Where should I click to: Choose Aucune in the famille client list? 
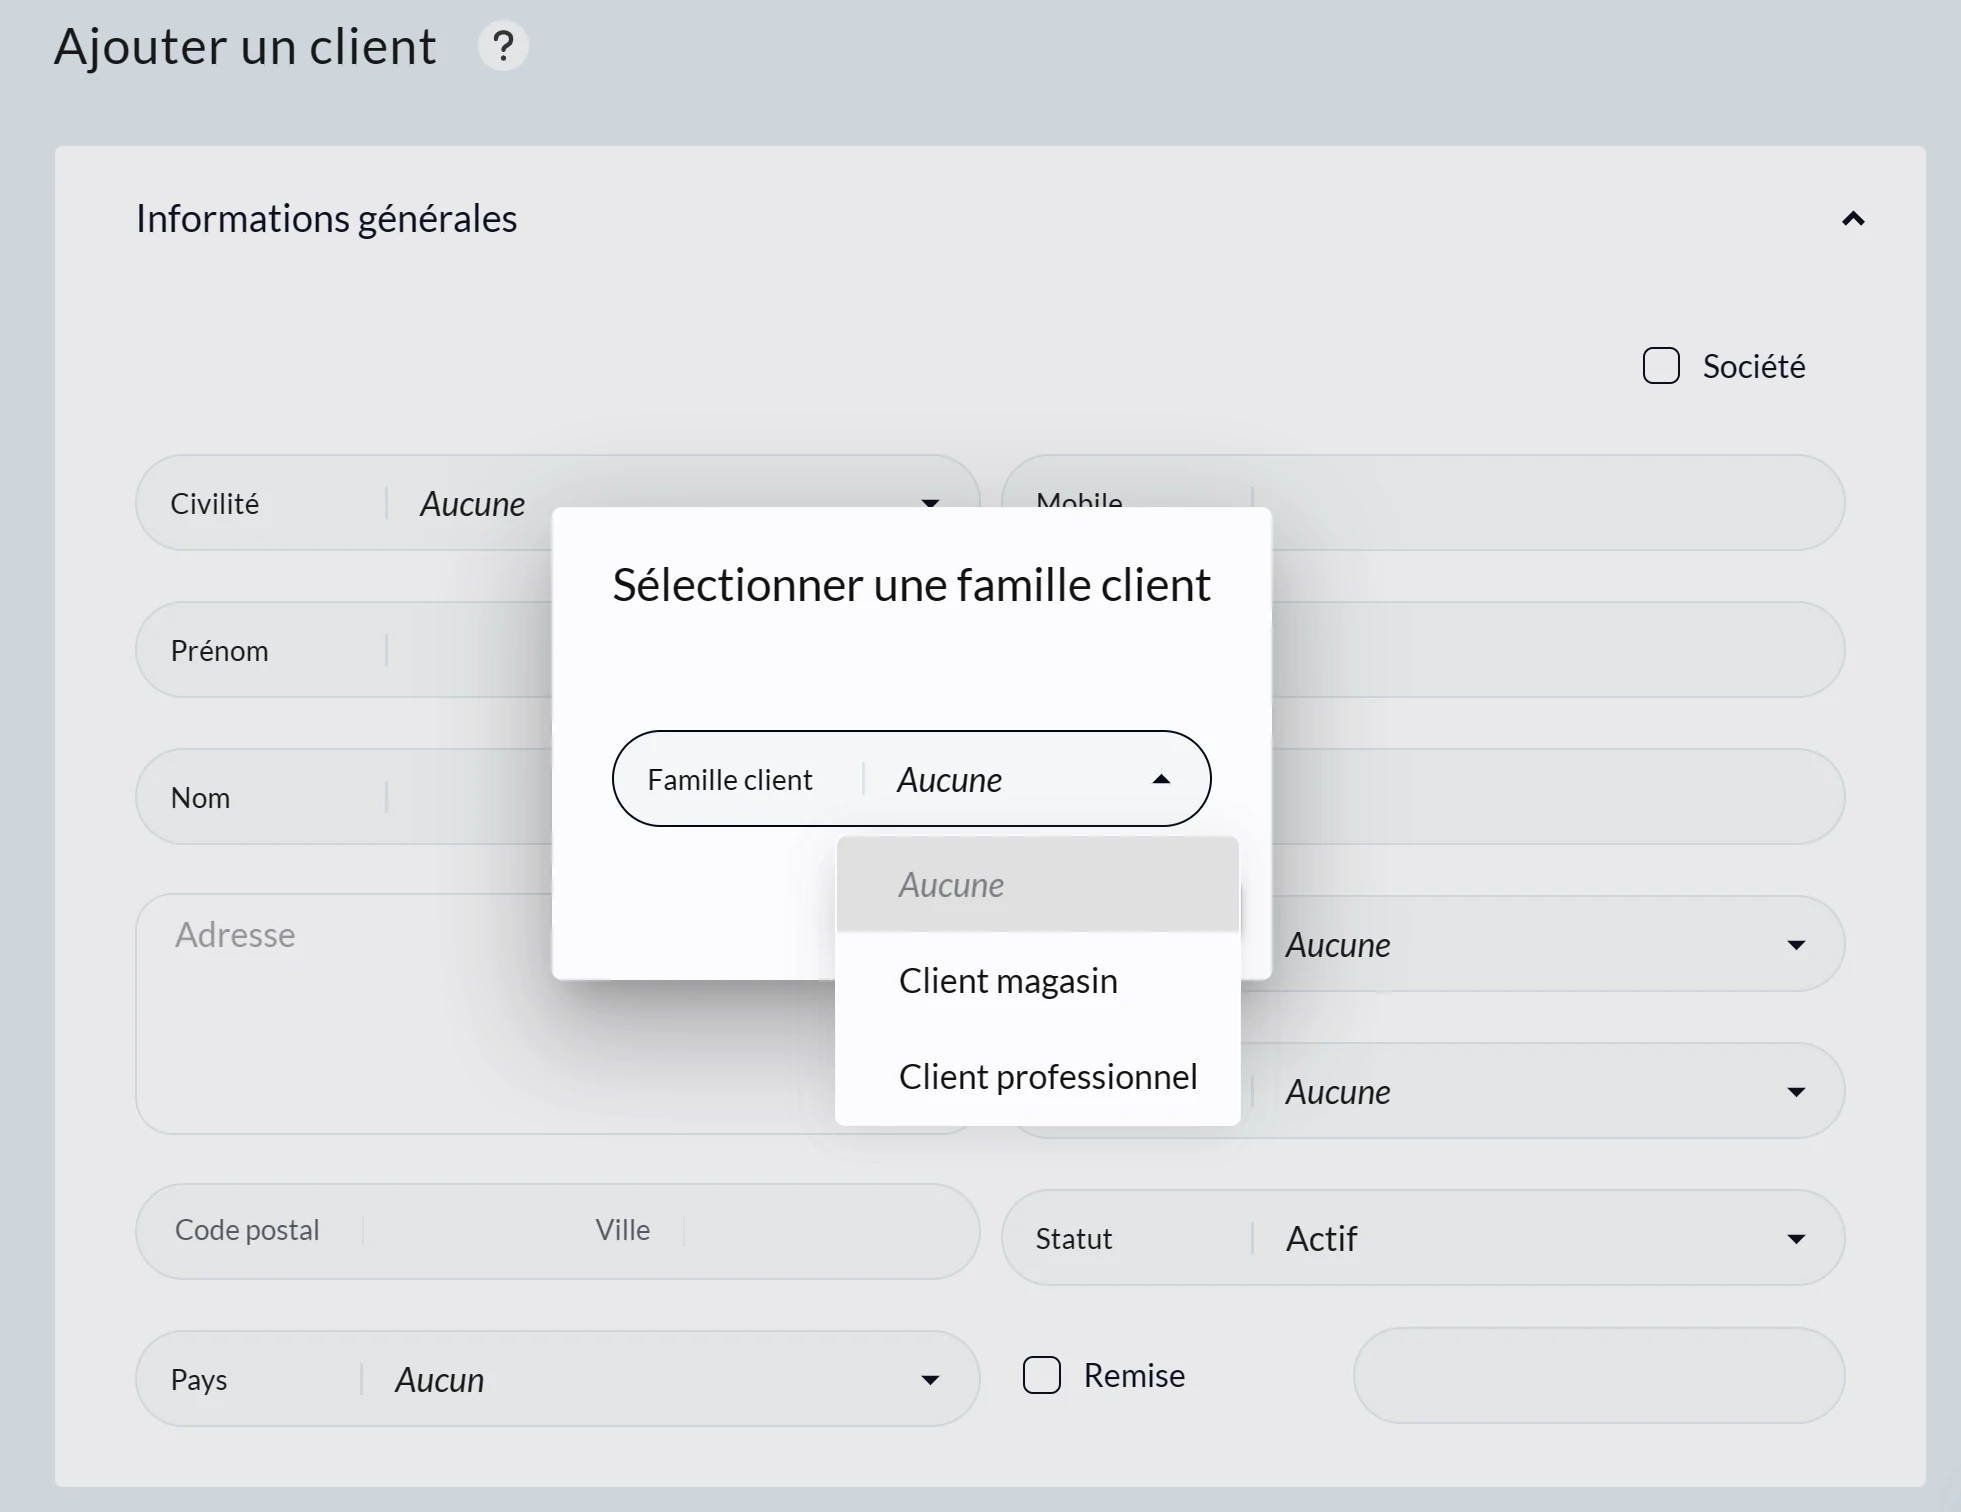[951, 884]
